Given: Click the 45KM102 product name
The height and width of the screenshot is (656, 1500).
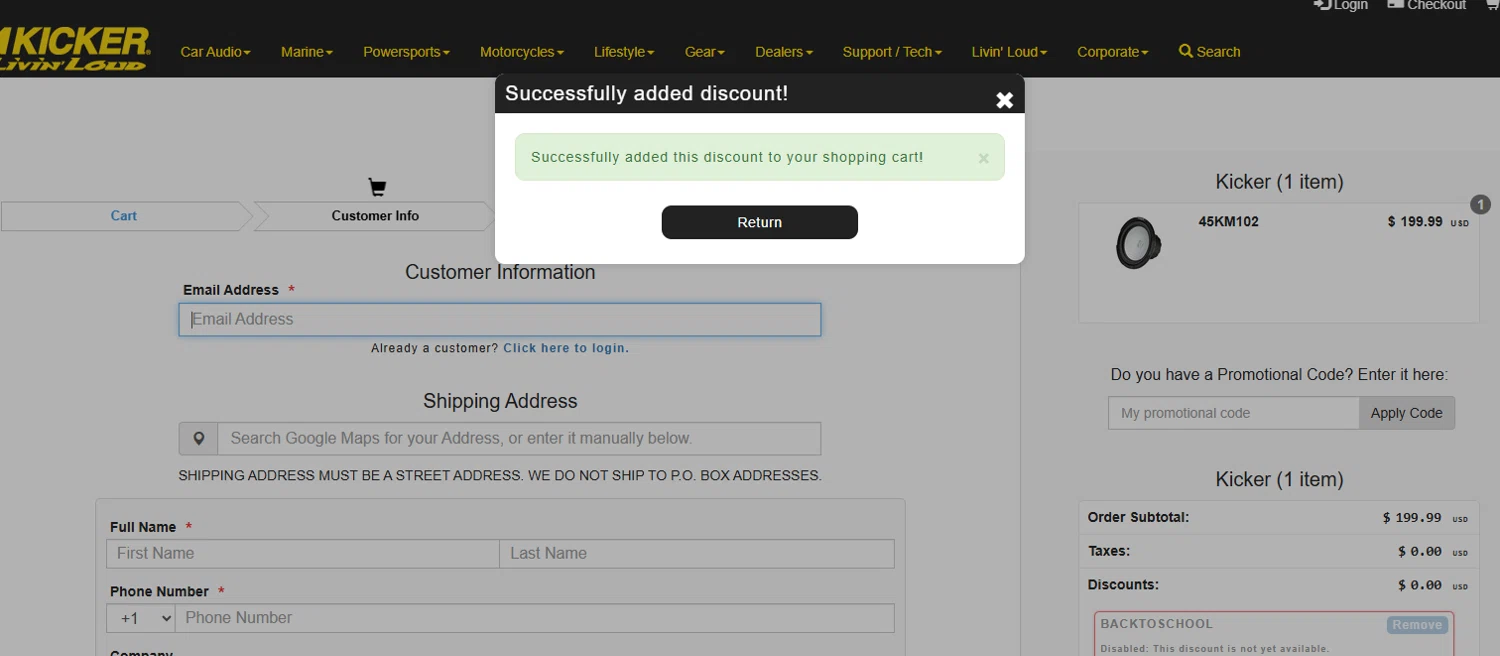Looking at the screenshot, I should tap(1228, 222).
